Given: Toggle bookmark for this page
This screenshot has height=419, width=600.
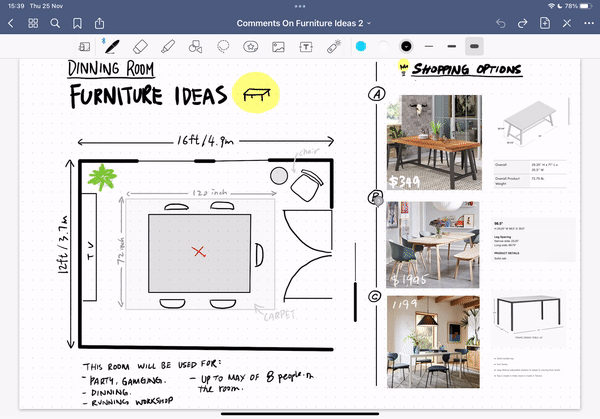Looking at the screenshot, I should tap(78, 22).
